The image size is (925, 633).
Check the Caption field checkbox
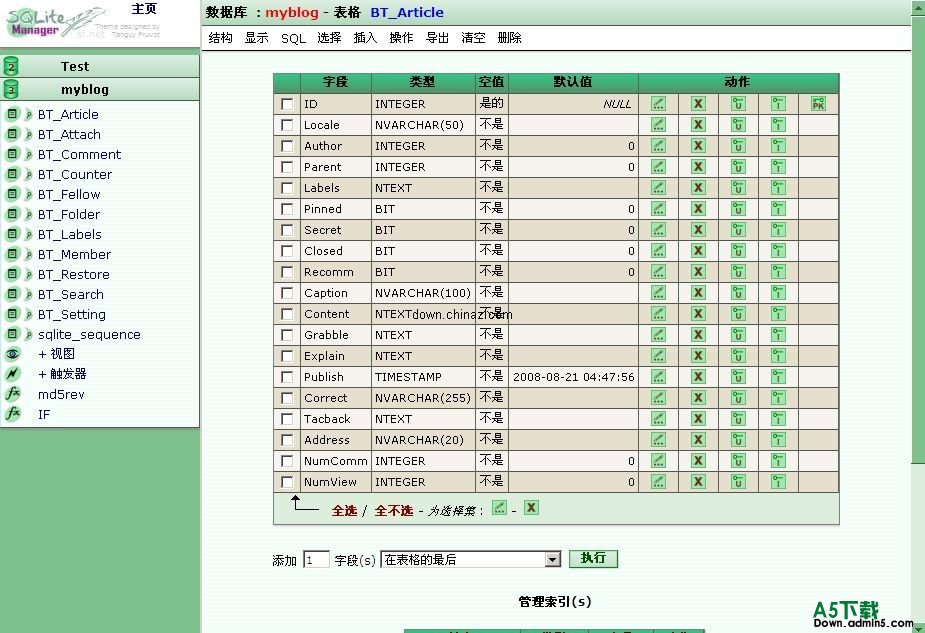tap(288, 294)
